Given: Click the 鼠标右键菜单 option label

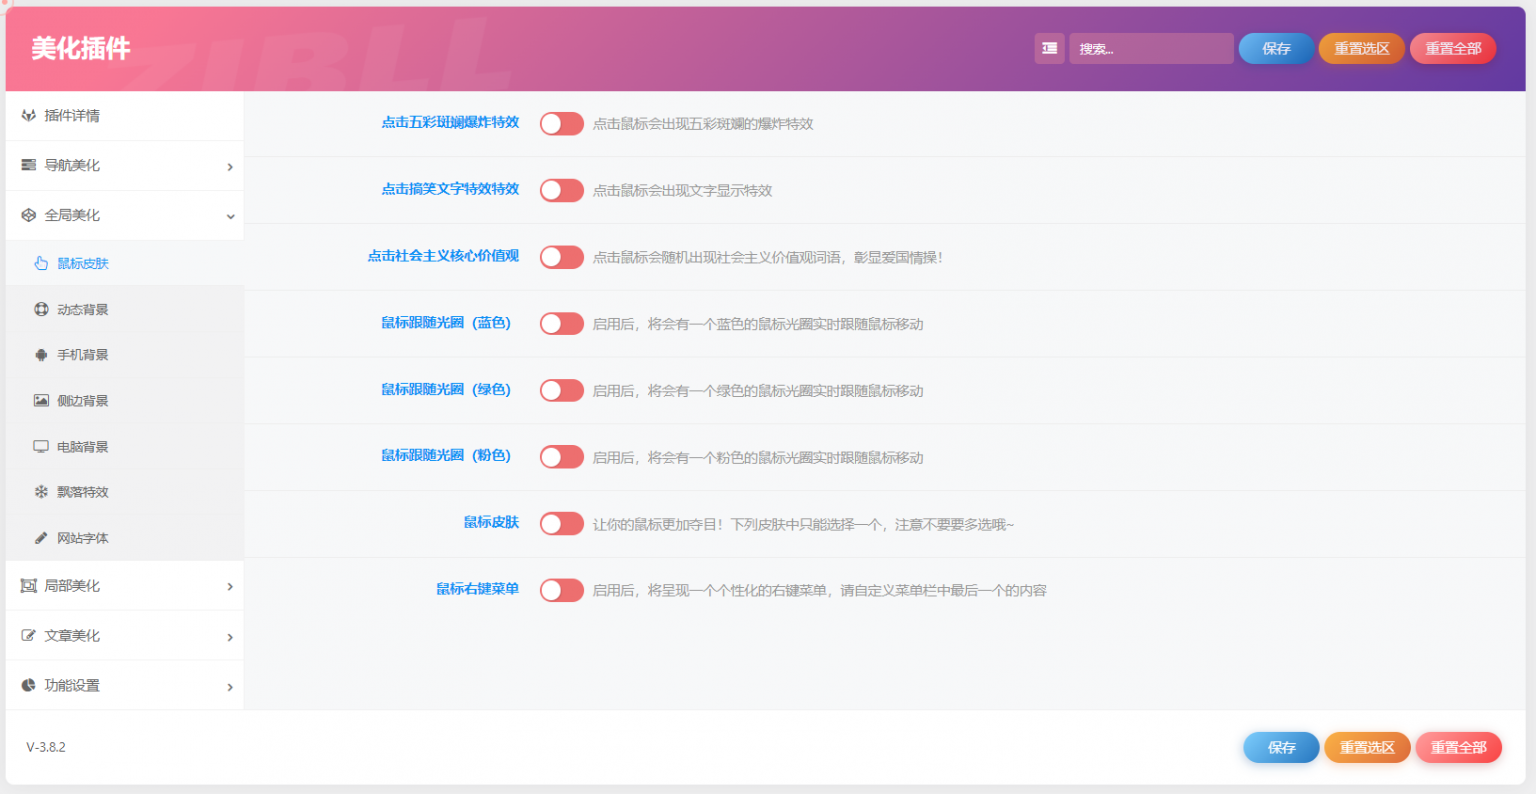Looking at the screenshot, I should [477, 589].
